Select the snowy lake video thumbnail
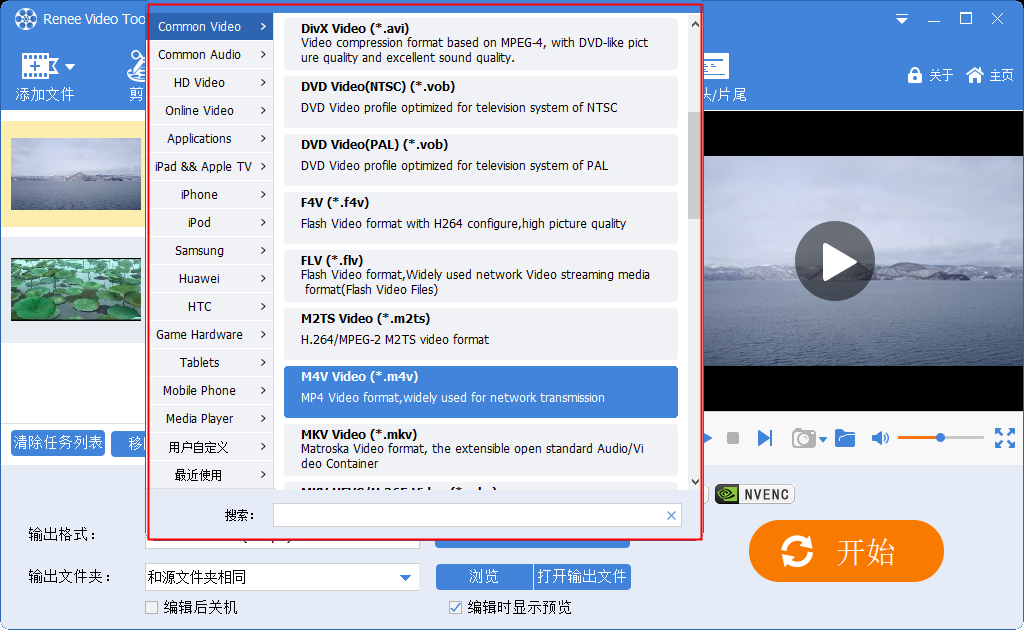 [76, 174]
